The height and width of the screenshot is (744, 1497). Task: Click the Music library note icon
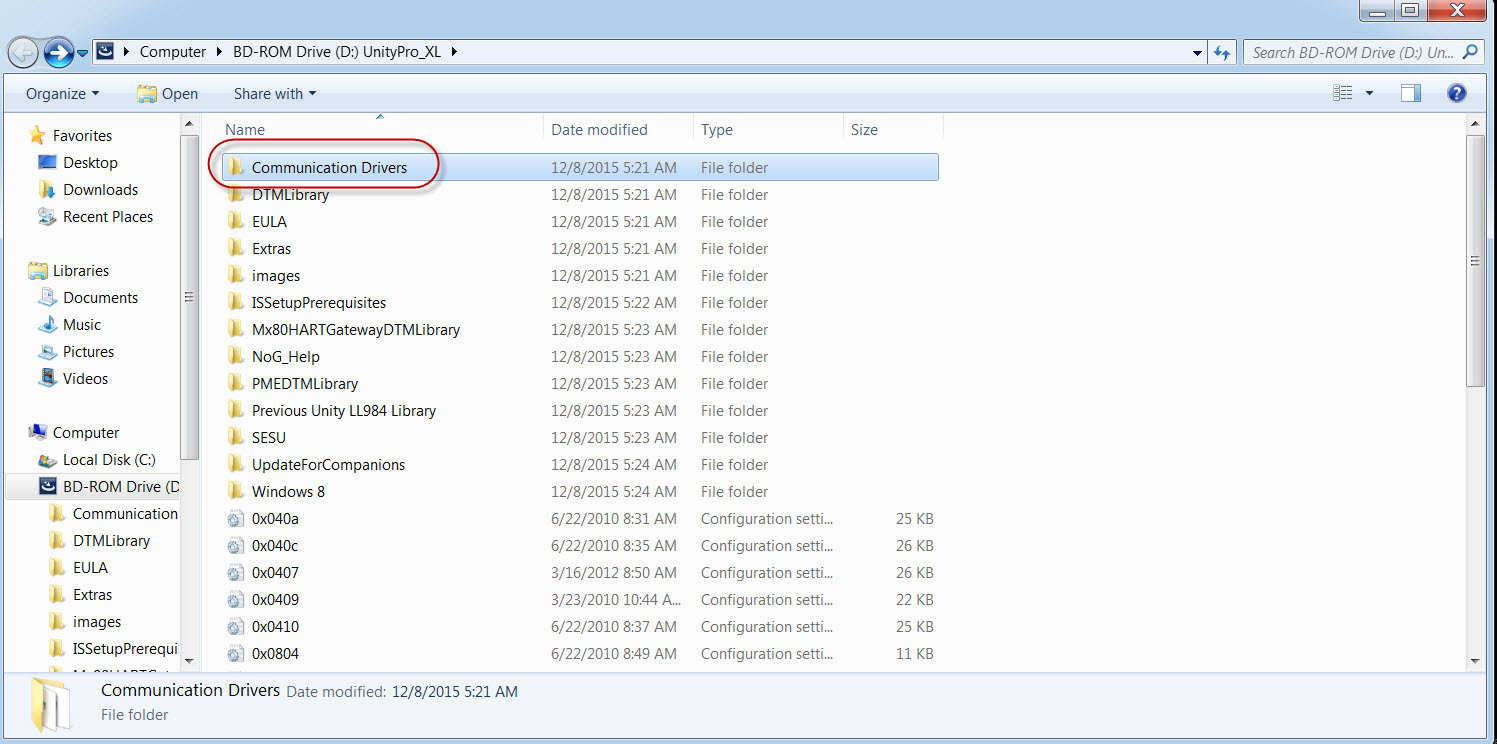tap(47, 324)
